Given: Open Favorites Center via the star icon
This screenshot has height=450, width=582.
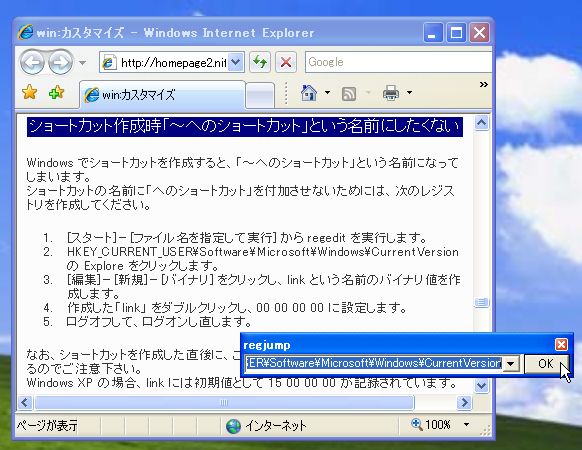Looking at the screenshot, I should [29, 92].
